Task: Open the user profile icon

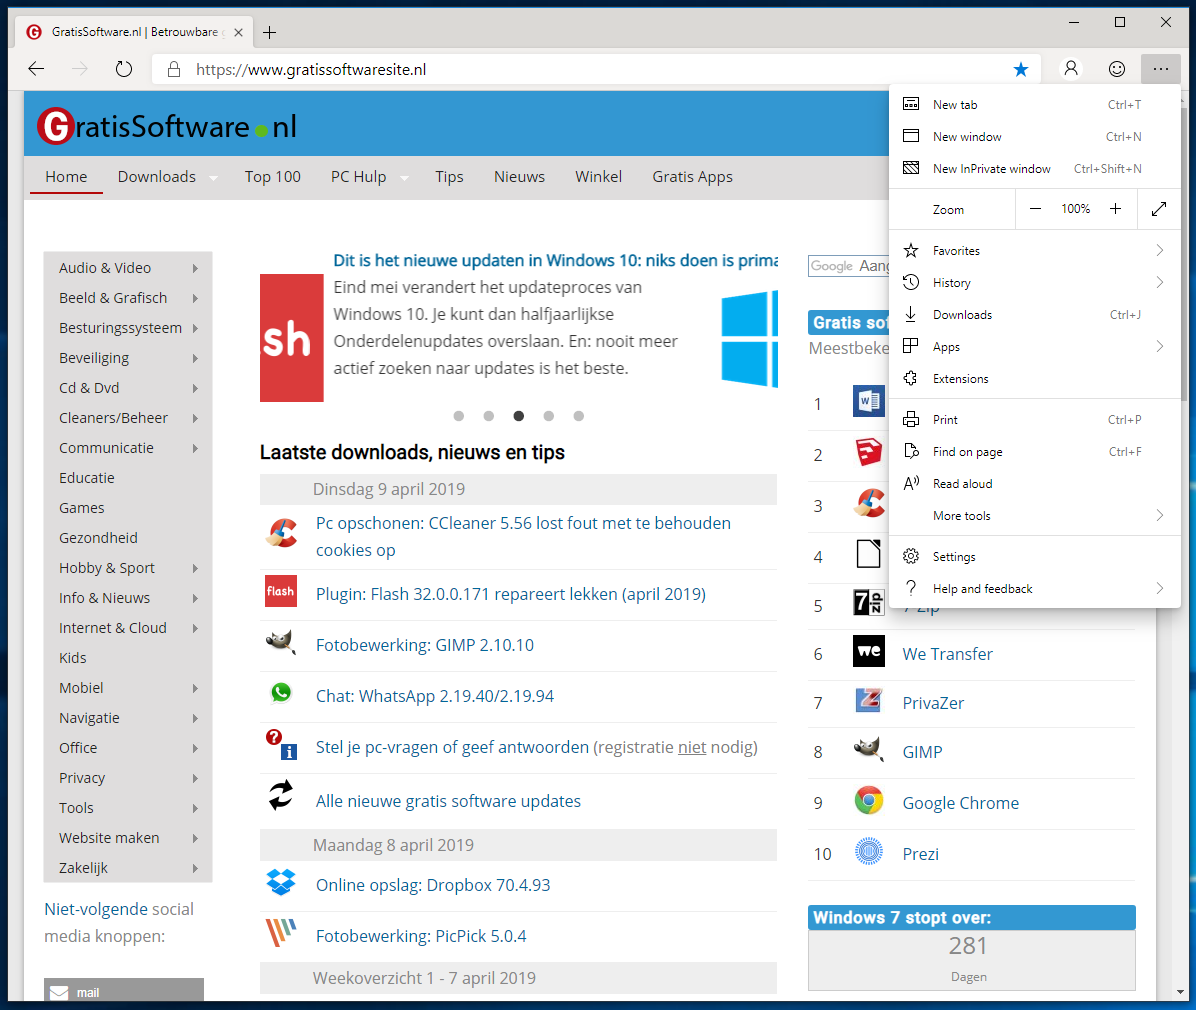Action: pos(1071,69)
